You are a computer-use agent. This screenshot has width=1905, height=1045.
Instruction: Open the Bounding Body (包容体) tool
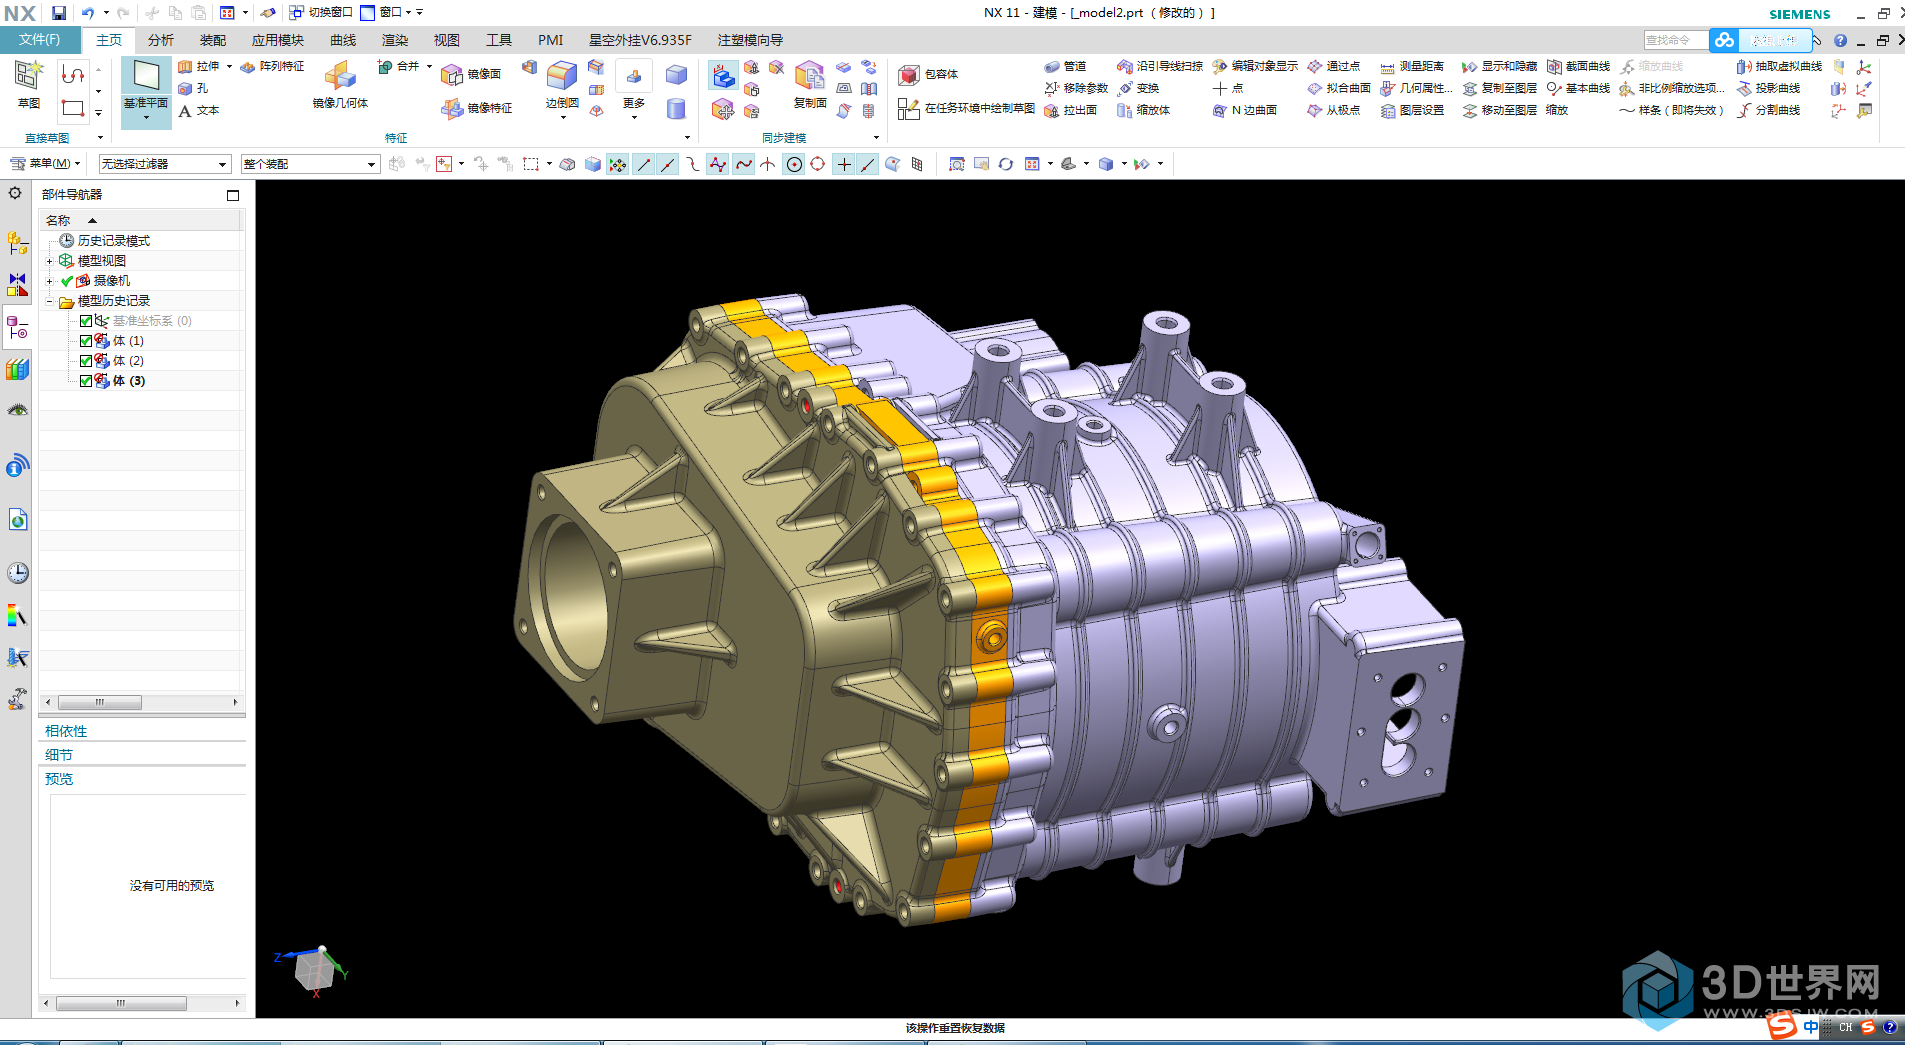click(x=928, y=74)
